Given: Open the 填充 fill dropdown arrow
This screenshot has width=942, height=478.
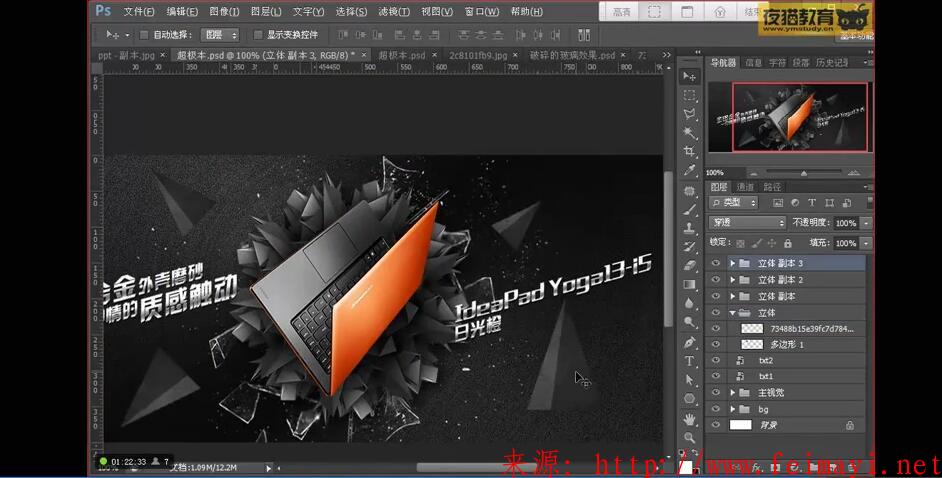Looking at the screenshot, I should point(866,243).
